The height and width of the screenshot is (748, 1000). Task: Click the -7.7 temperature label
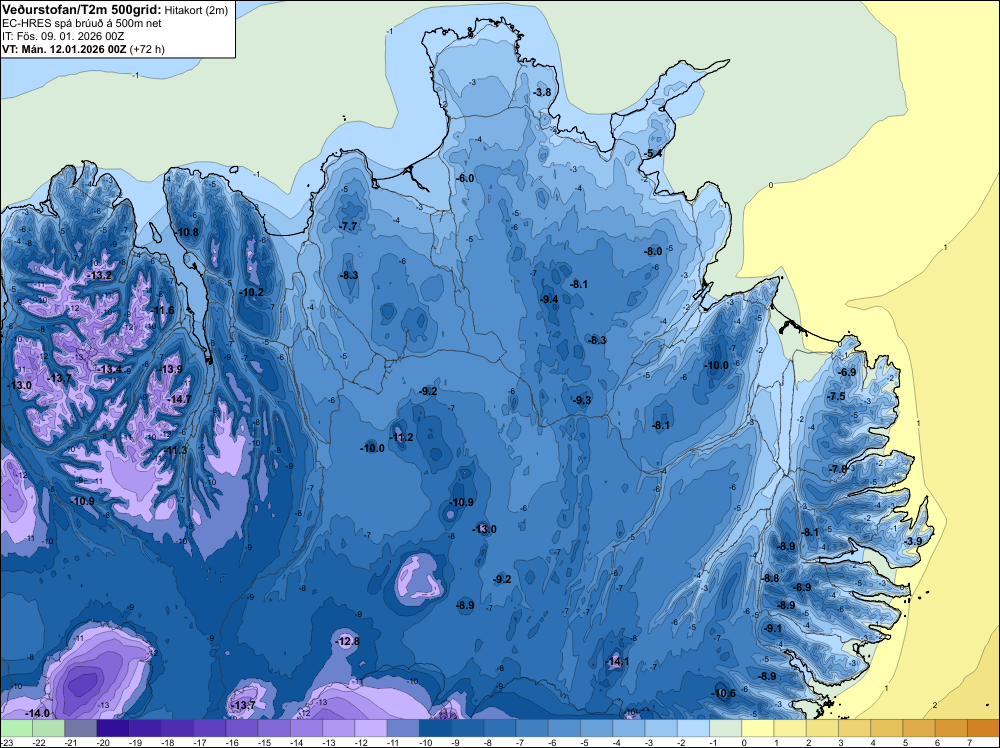tap(348, 226)
